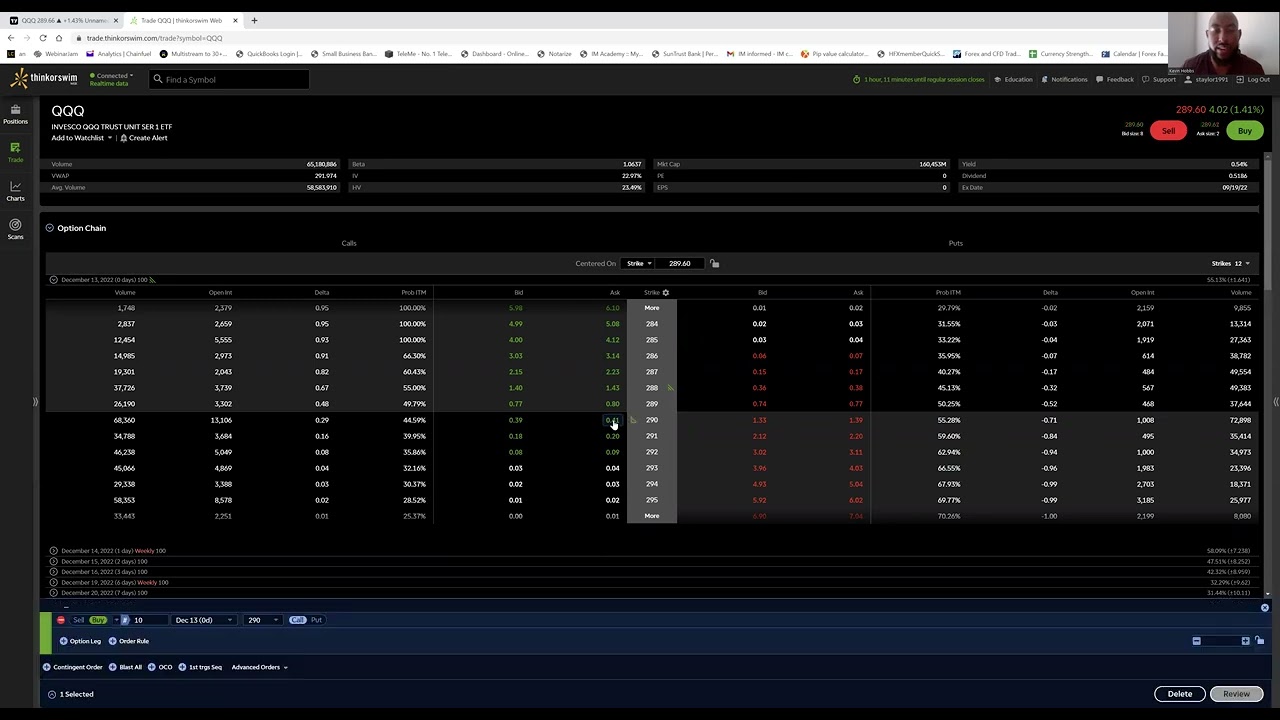Go back in browser history
This screenshot has height=720, width=1280.
pos(11,38)
